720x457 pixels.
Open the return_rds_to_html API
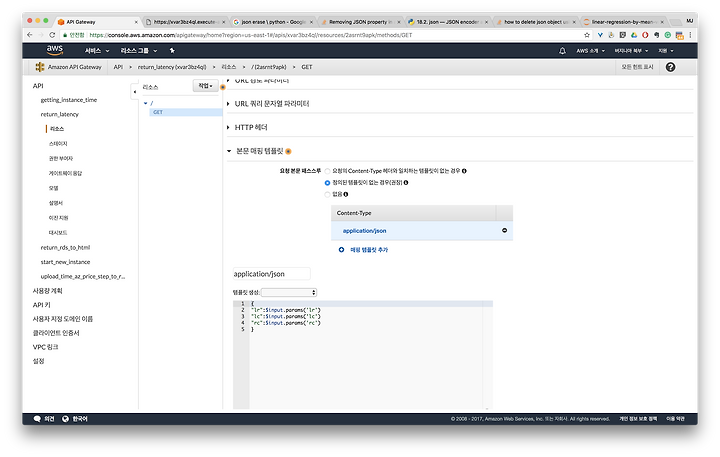pyautogui.click(x=65, y=248)
